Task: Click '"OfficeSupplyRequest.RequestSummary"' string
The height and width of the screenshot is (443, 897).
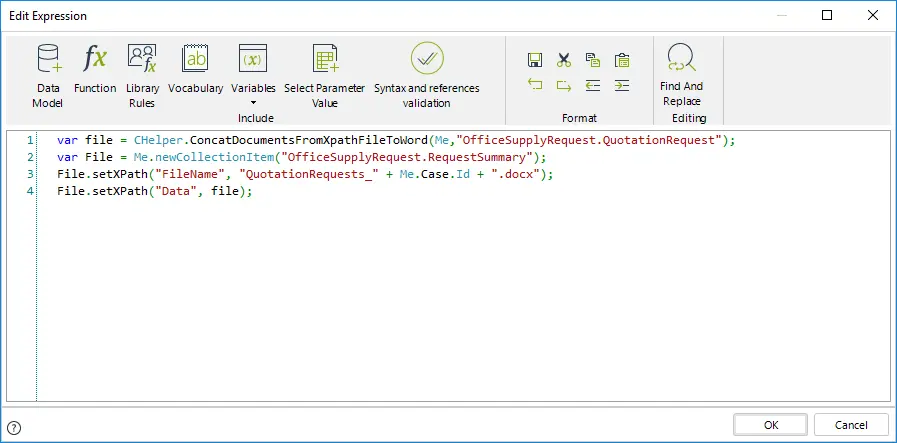Action: point(407,157)
